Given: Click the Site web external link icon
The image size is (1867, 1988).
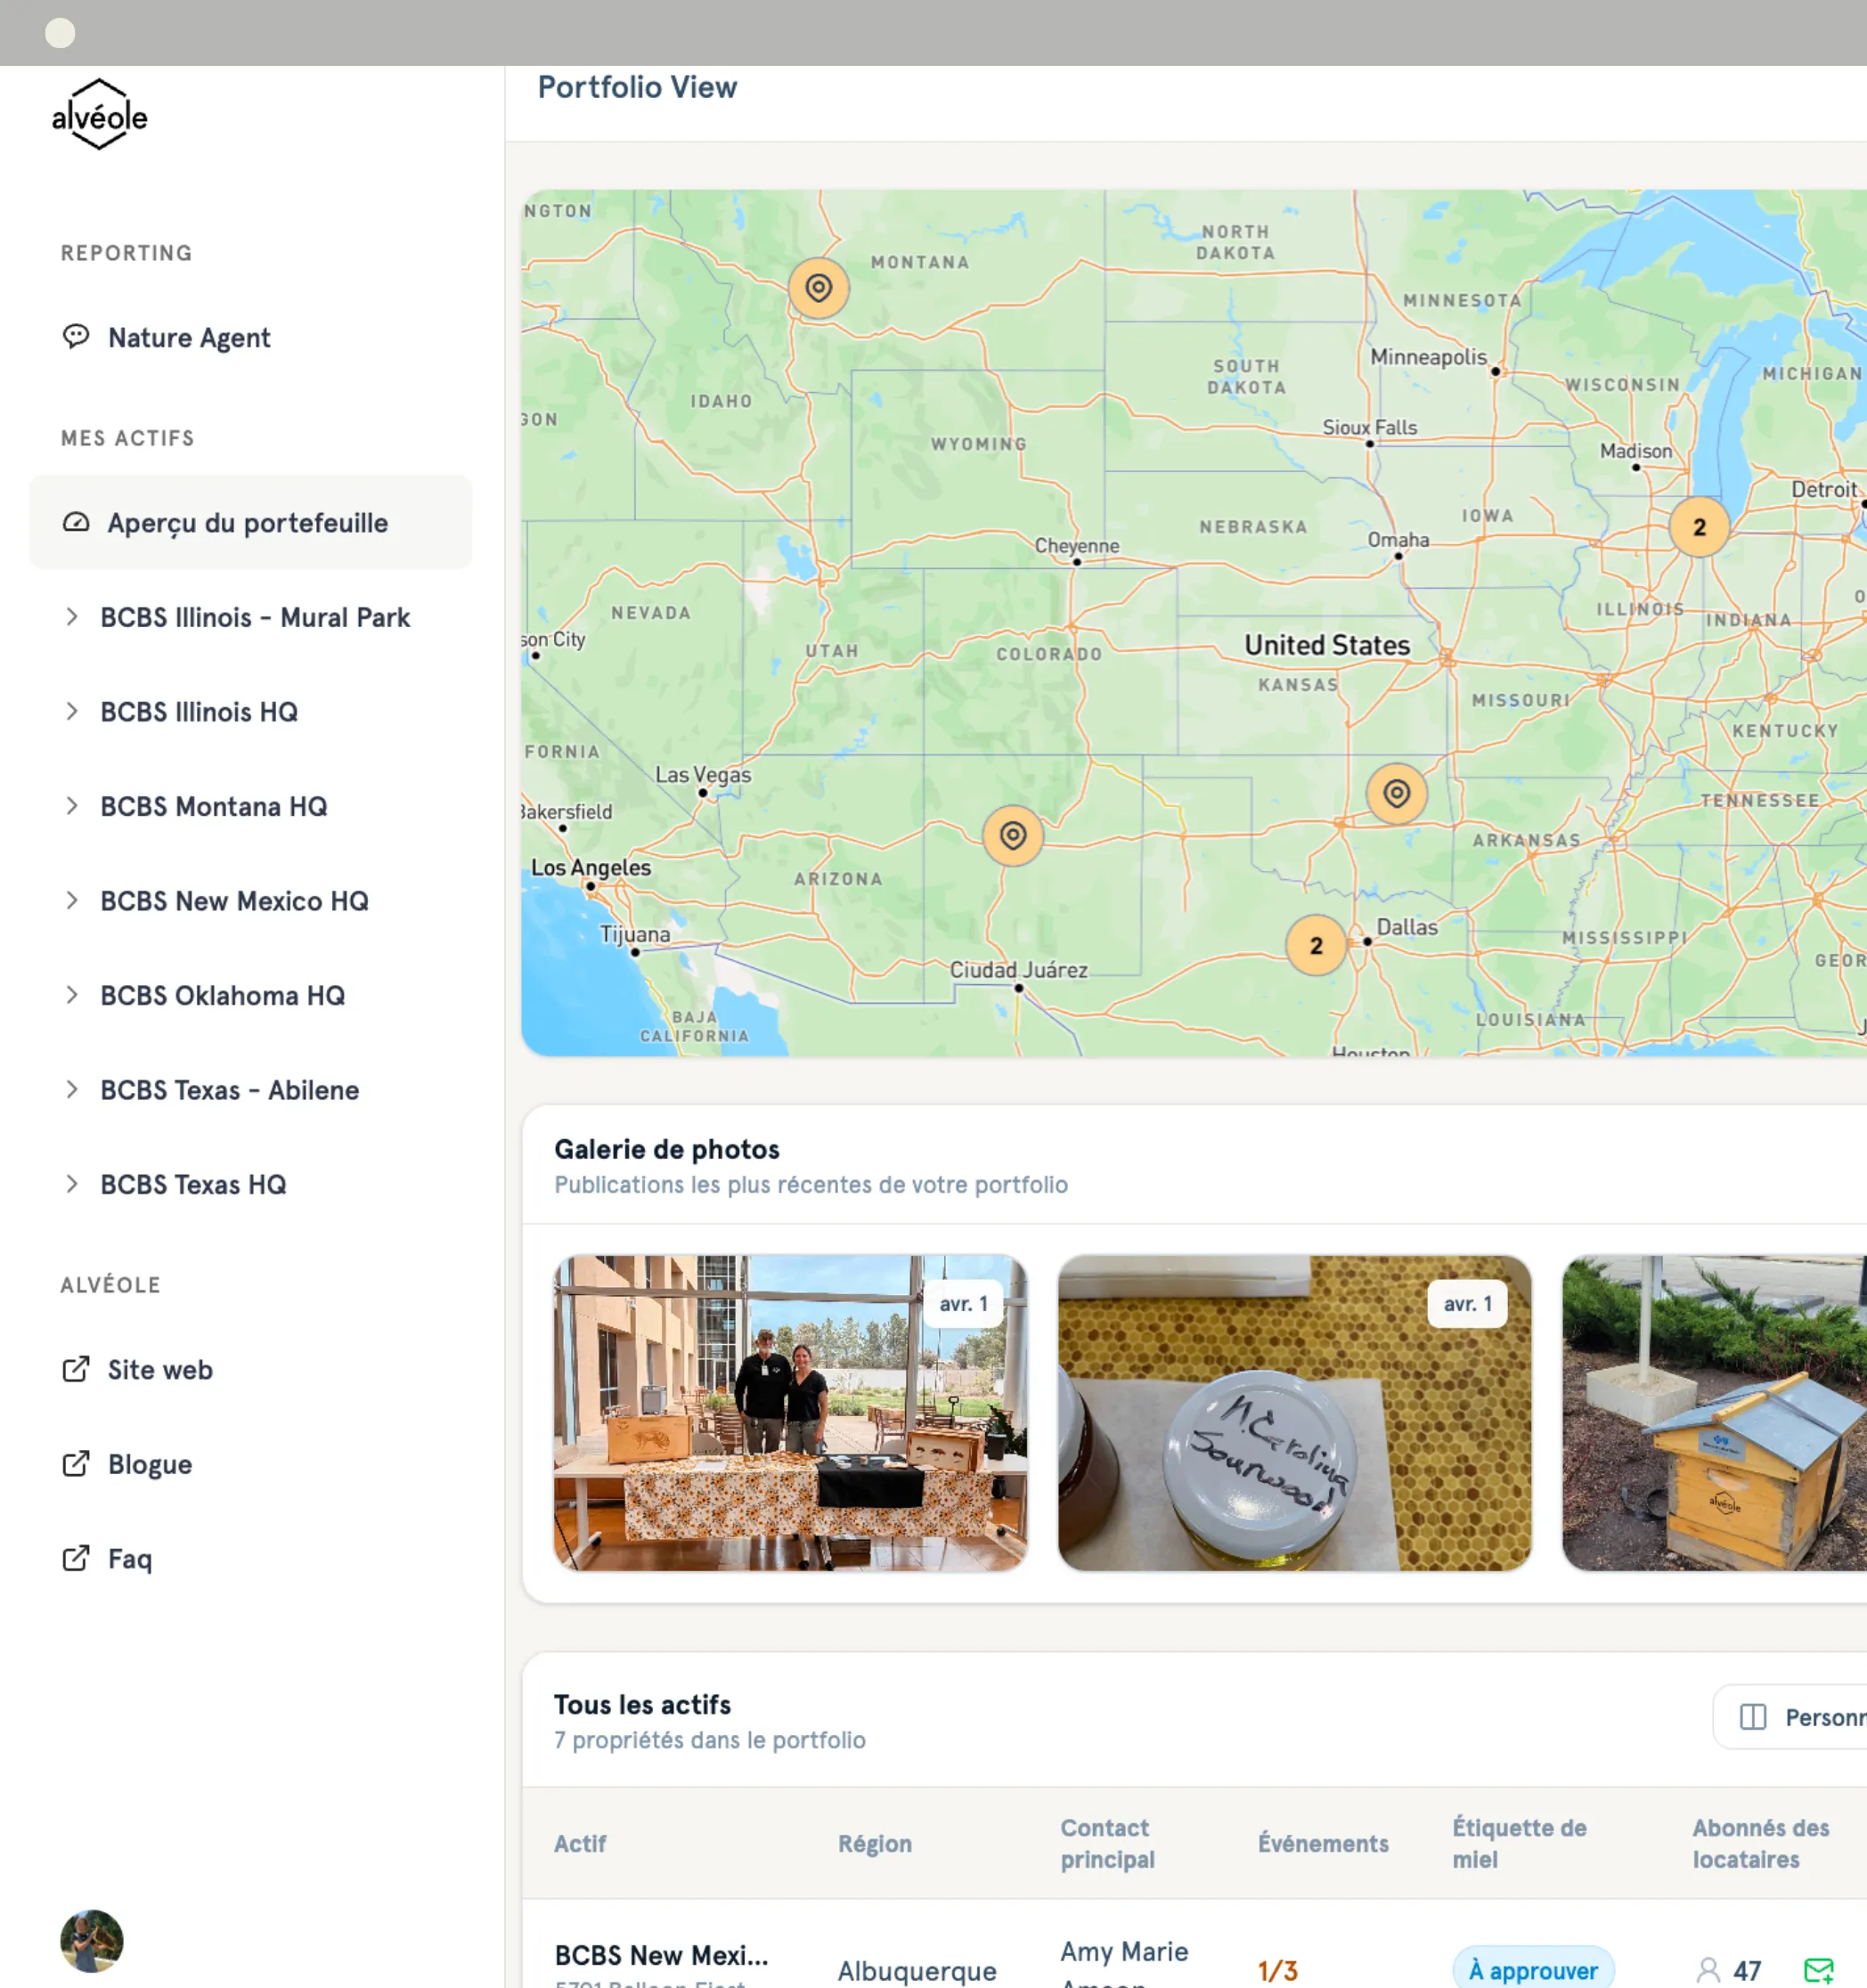Looking at the screenshot, I should click(76, 1369).
